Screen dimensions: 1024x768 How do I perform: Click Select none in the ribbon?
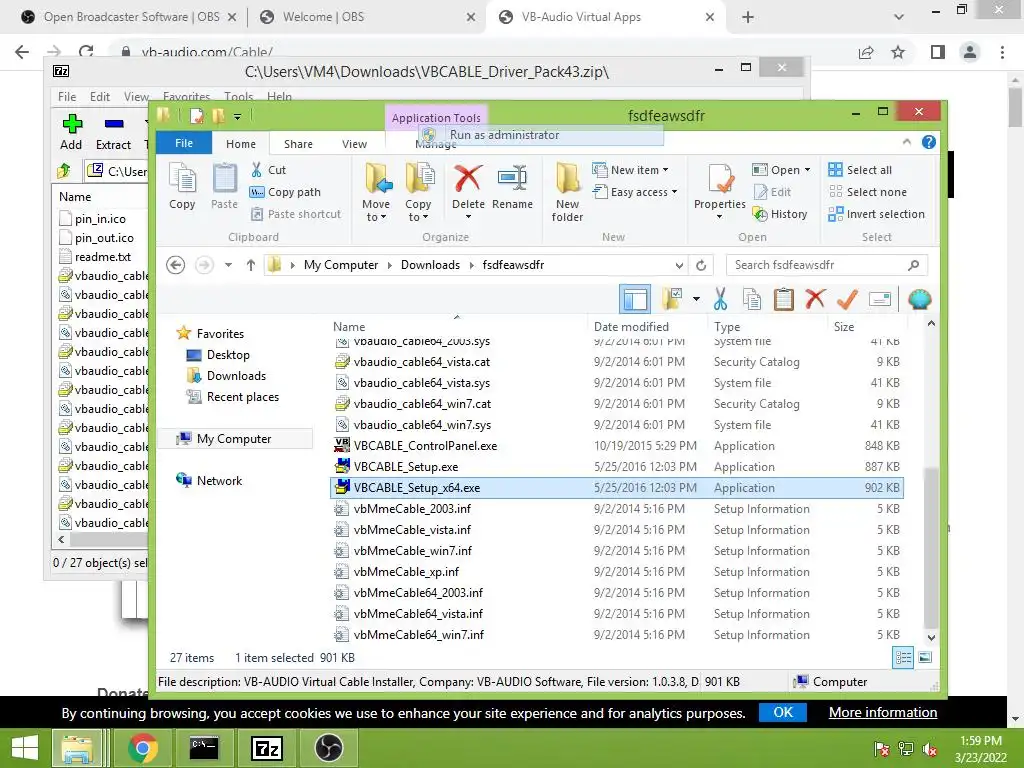pyautogui.click(x=867, y=192)
